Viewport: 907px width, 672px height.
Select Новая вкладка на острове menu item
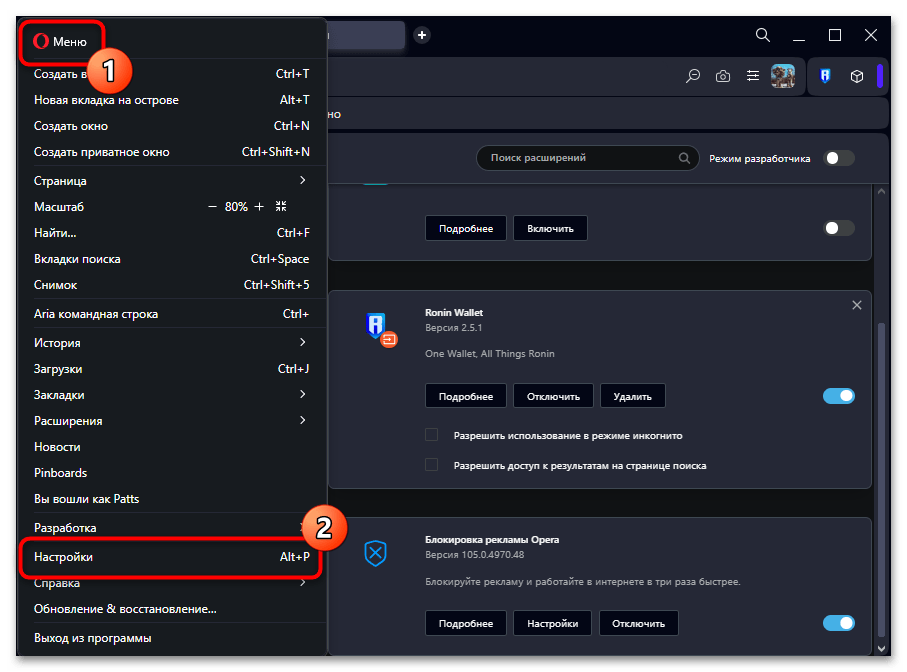[172, 99]
